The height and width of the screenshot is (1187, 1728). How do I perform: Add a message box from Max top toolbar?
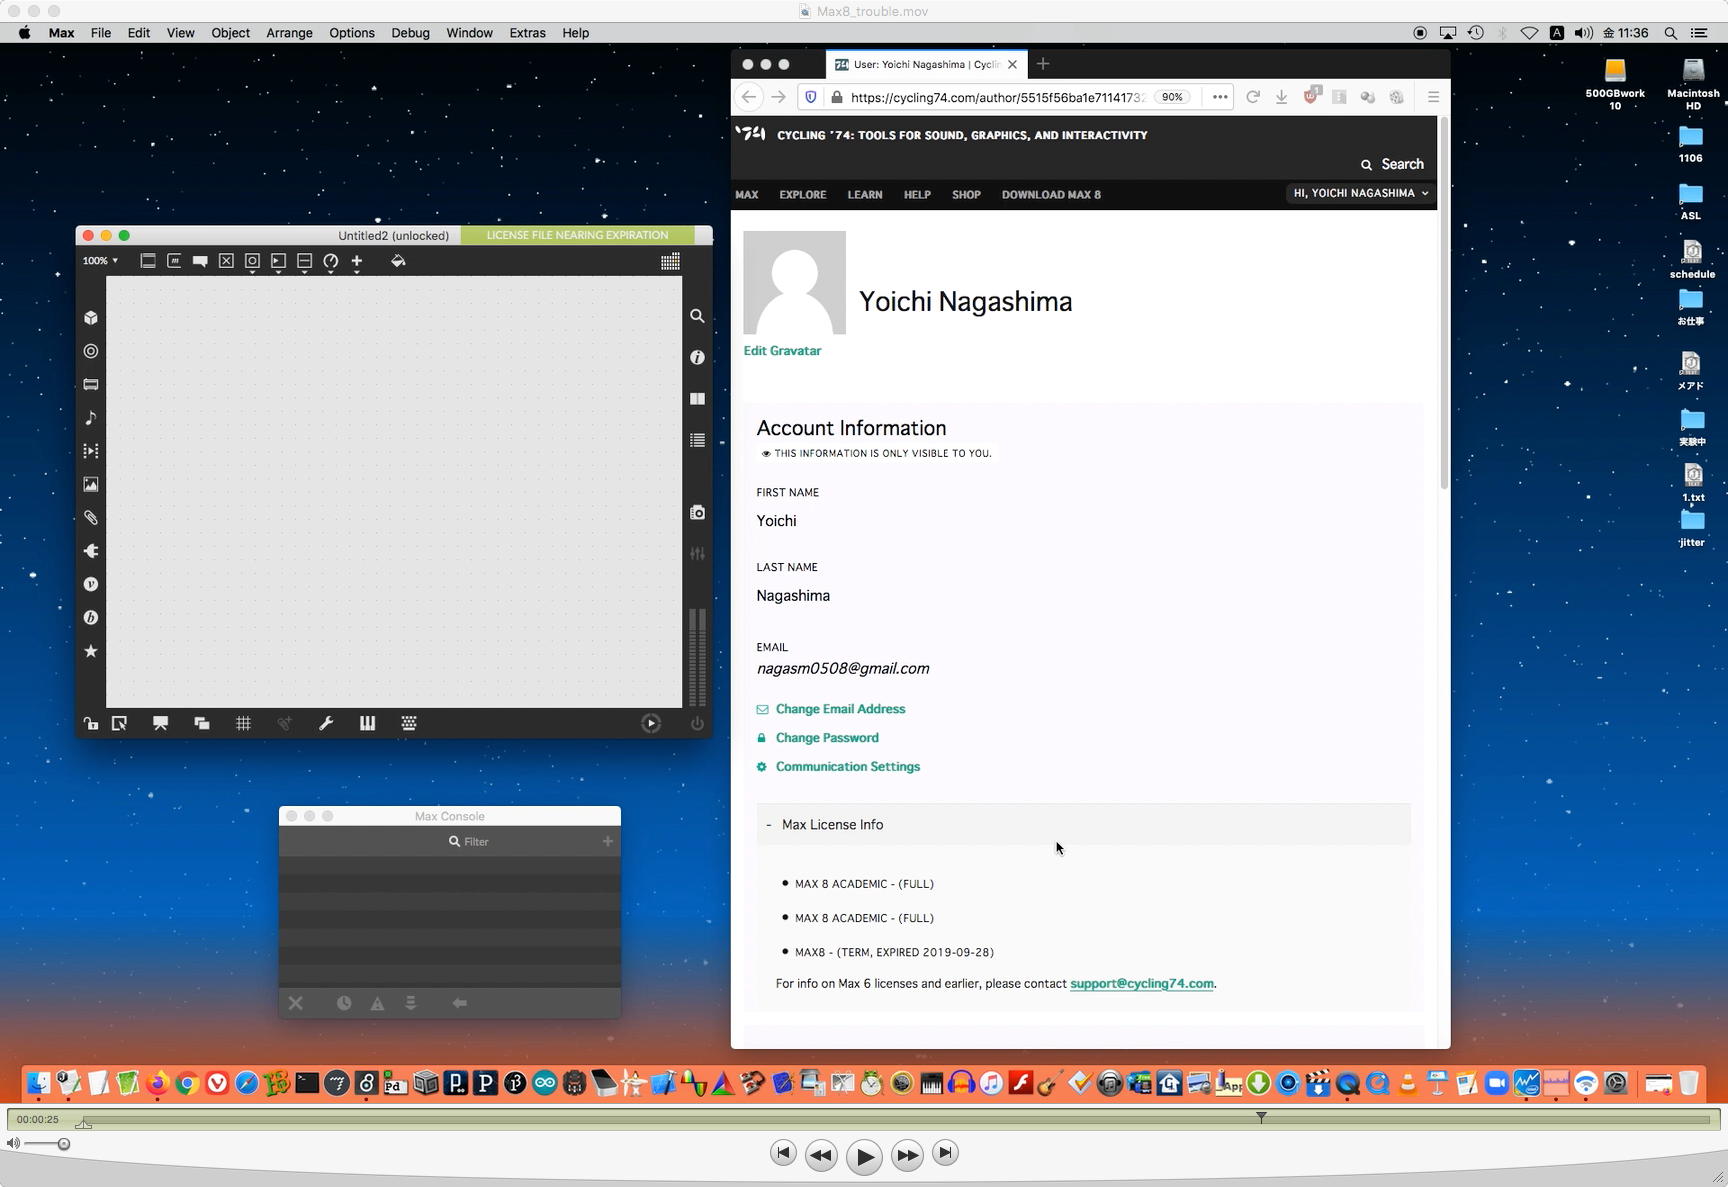tap(174, 261)
